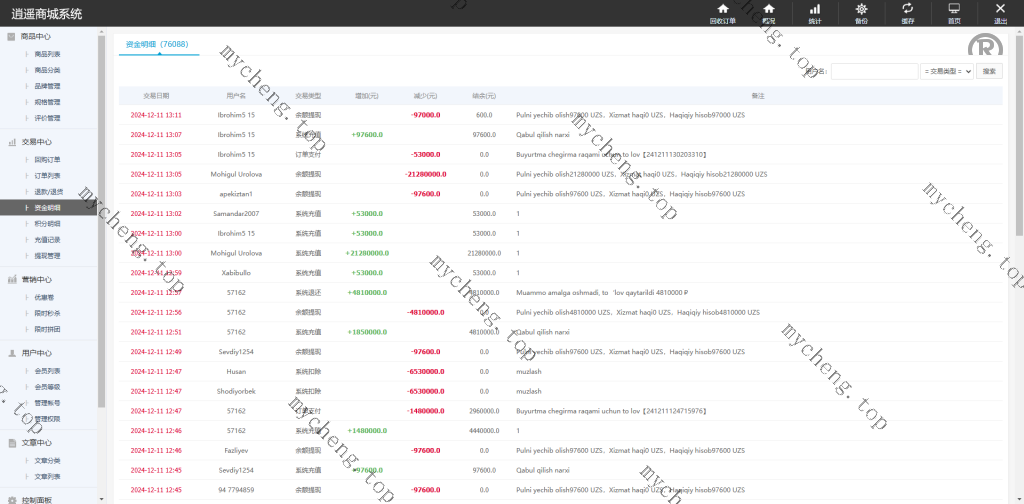Select the 资金明细 (76088) tab
The image size is (1024, 504).
tap(157, 45)
